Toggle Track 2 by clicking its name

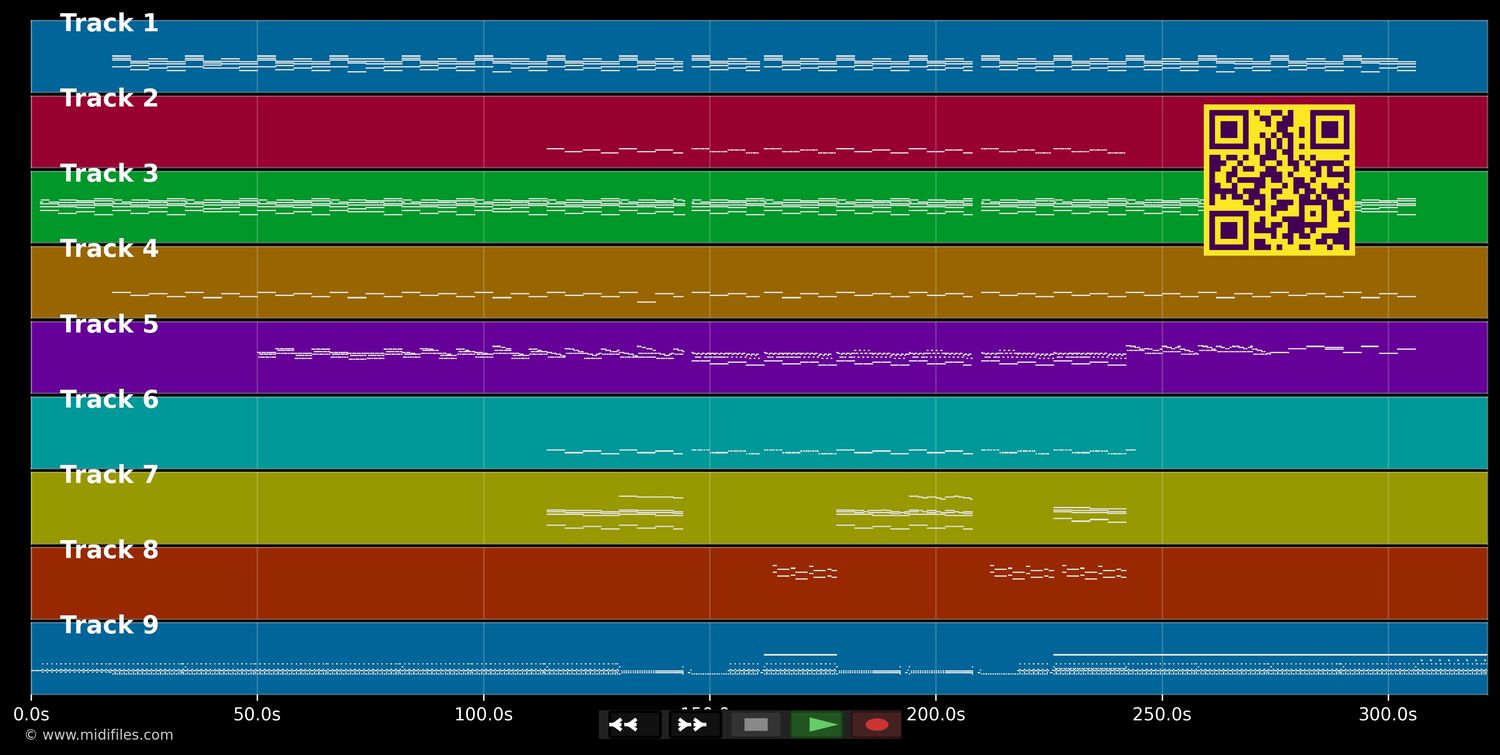click(108, 97)
